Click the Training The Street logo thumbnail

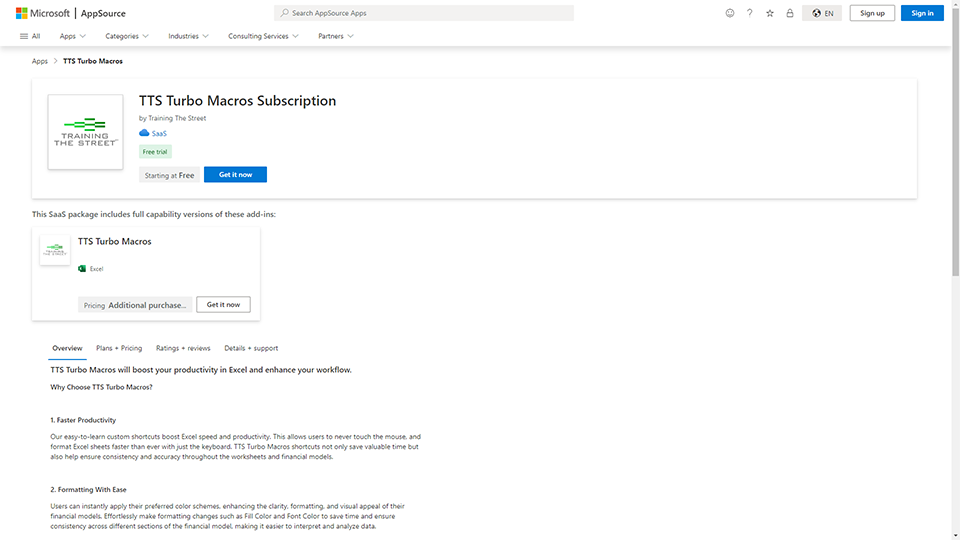[x=85, y=132]
